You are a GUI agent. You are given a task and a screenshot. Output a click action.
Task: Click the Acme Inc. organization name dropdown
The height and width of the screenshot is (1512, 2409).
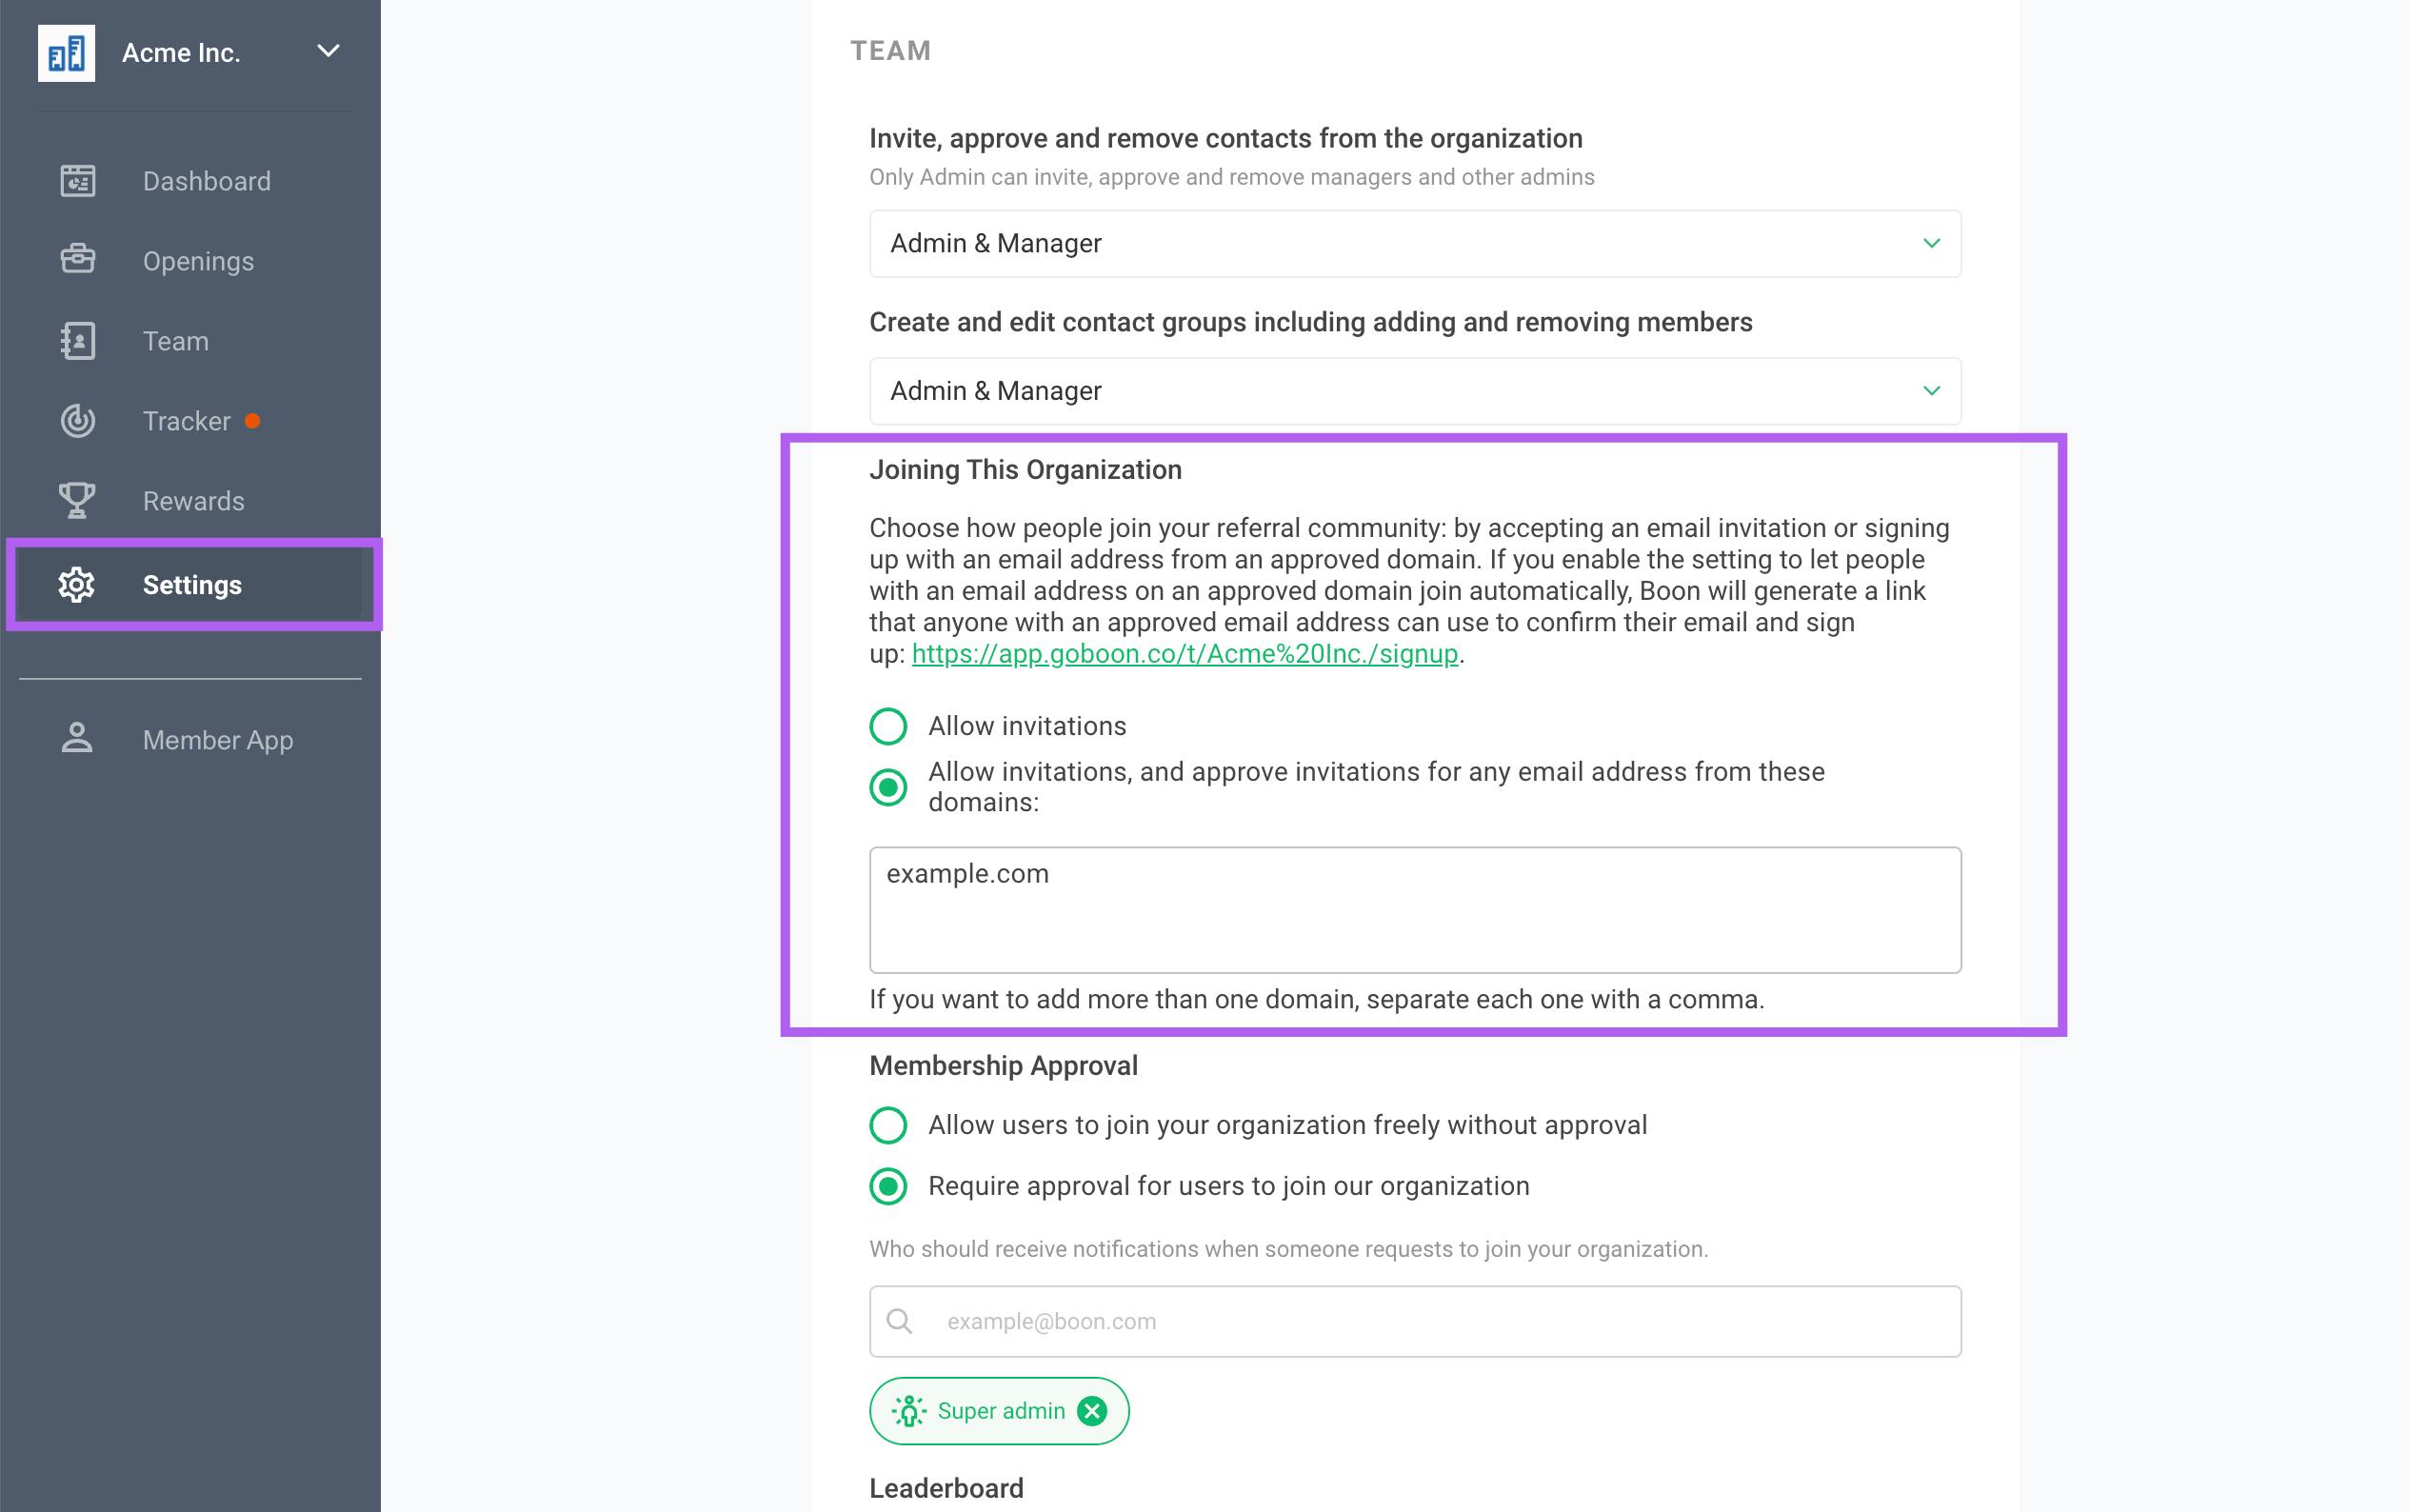pos(187,50)
